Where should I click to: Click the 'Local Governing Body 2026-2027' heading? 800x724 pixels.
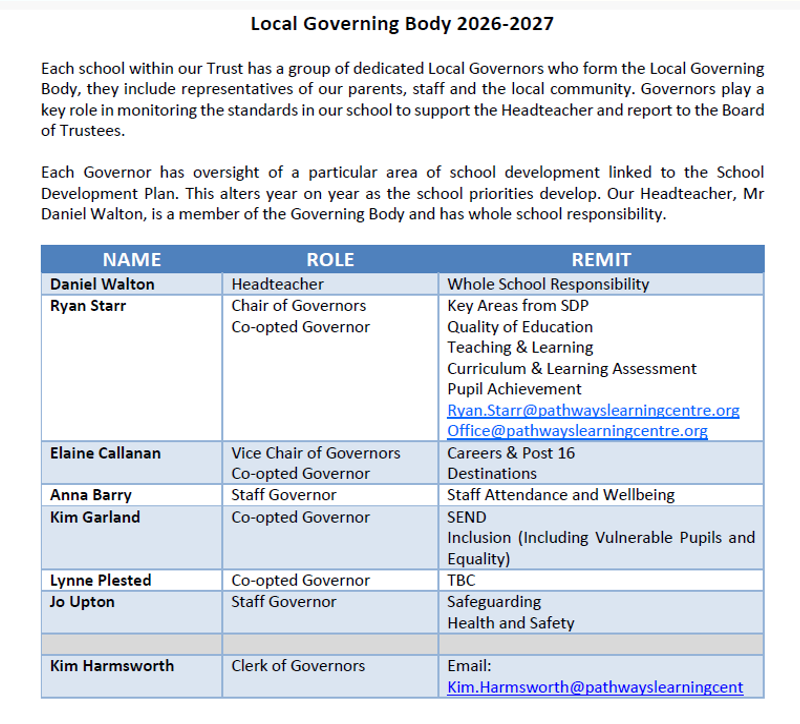click(x=402, y=24)
